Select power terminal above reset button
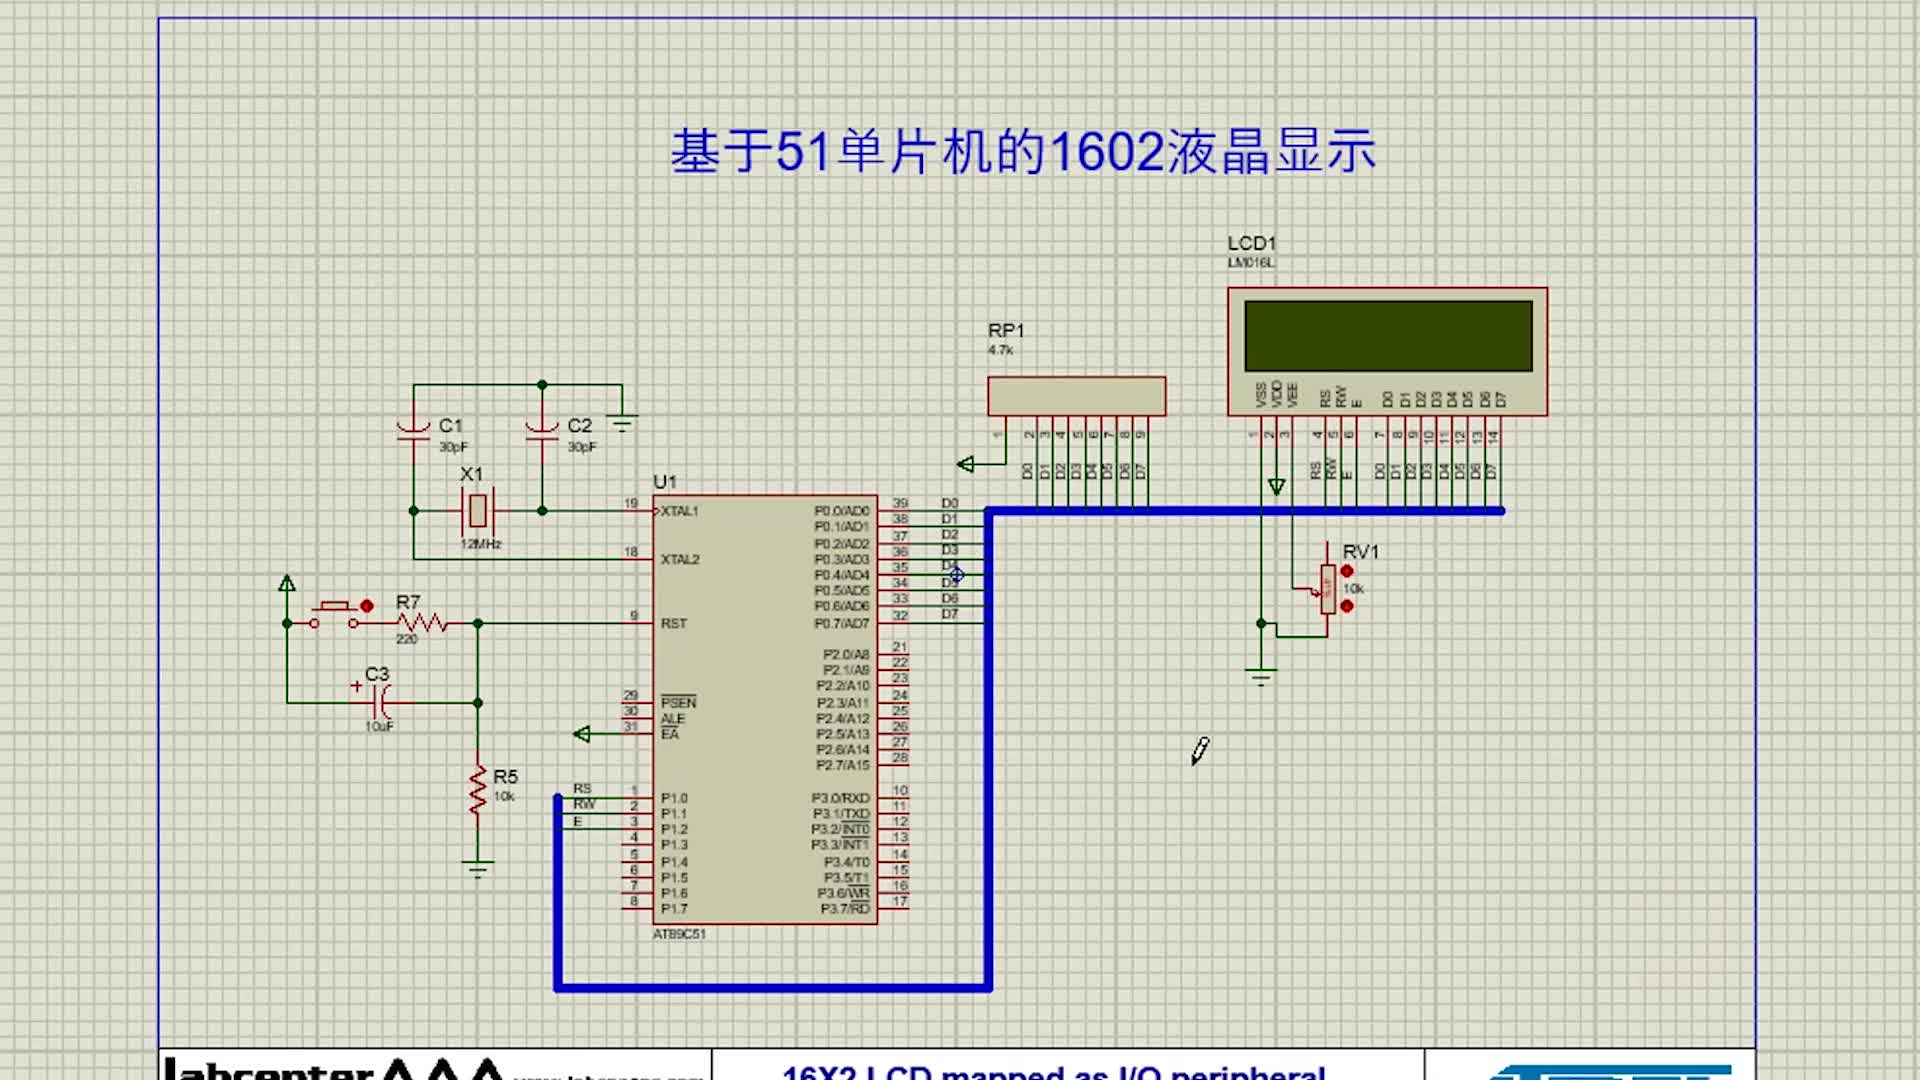 pos(287,583)
